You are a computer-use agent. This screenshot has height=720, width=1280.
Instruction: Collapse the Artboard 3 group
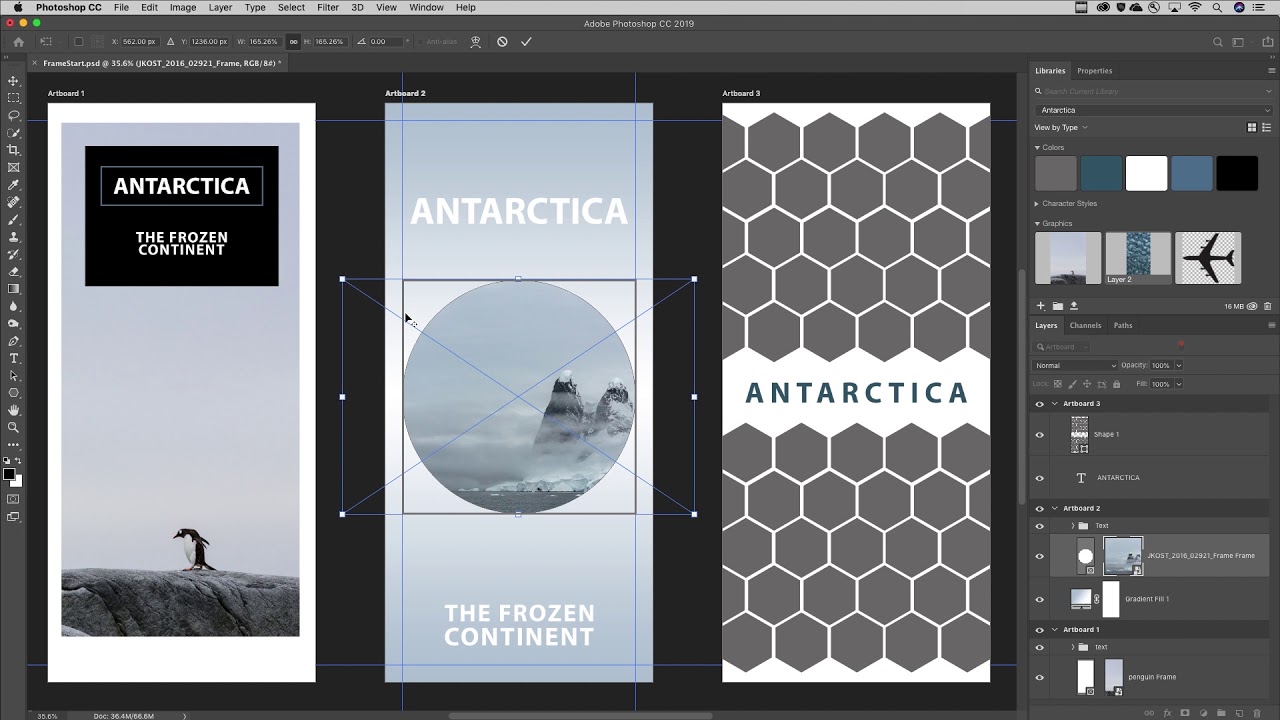1054,404
